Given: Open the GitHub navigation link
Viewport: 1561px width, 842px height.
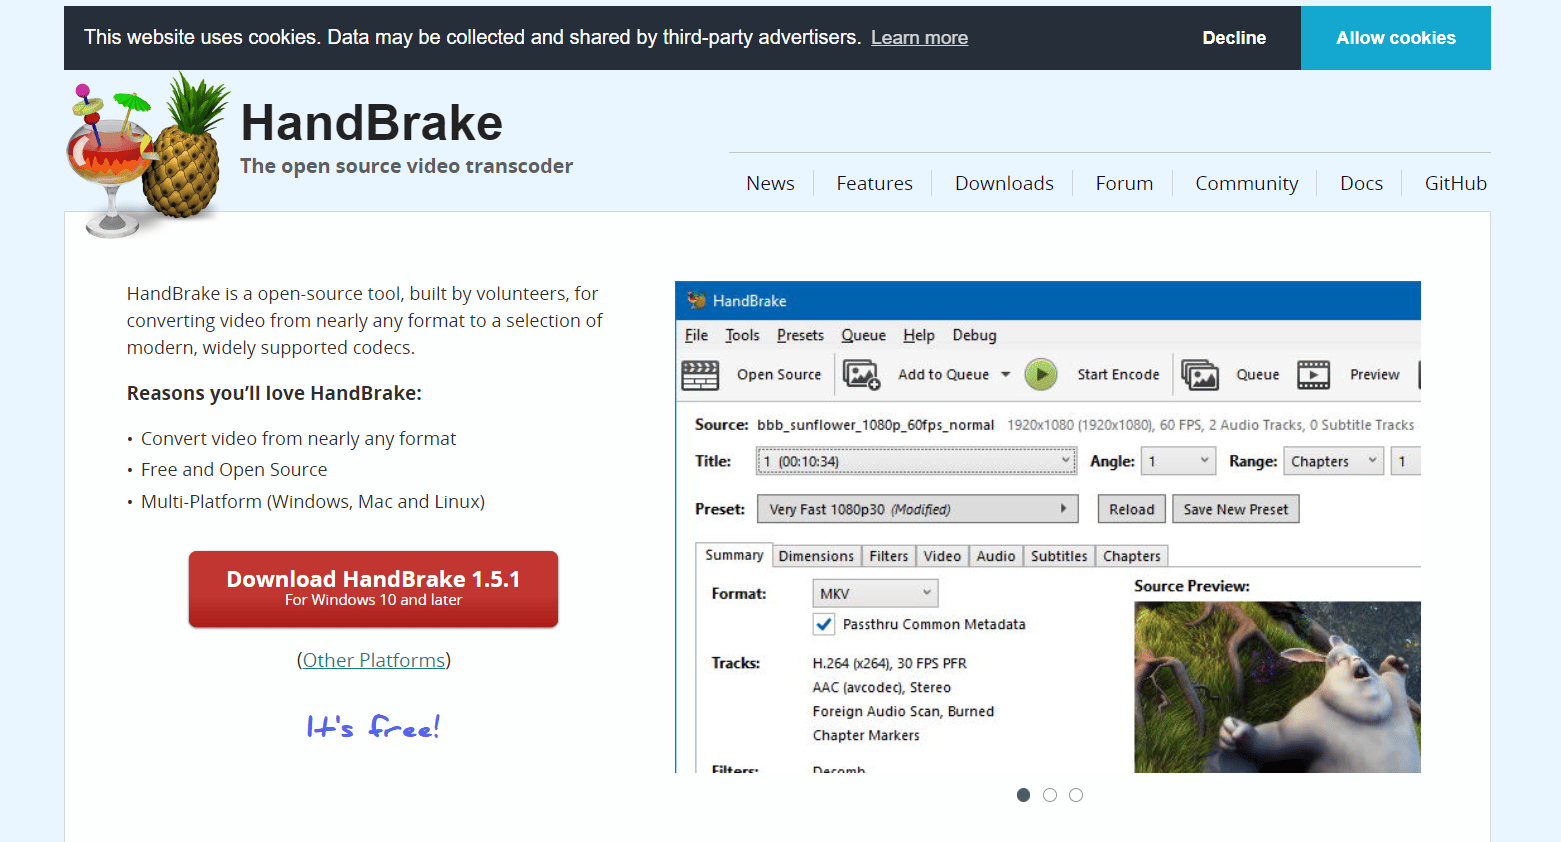Looking at the screenshot, I should (x=1455, y=183).
